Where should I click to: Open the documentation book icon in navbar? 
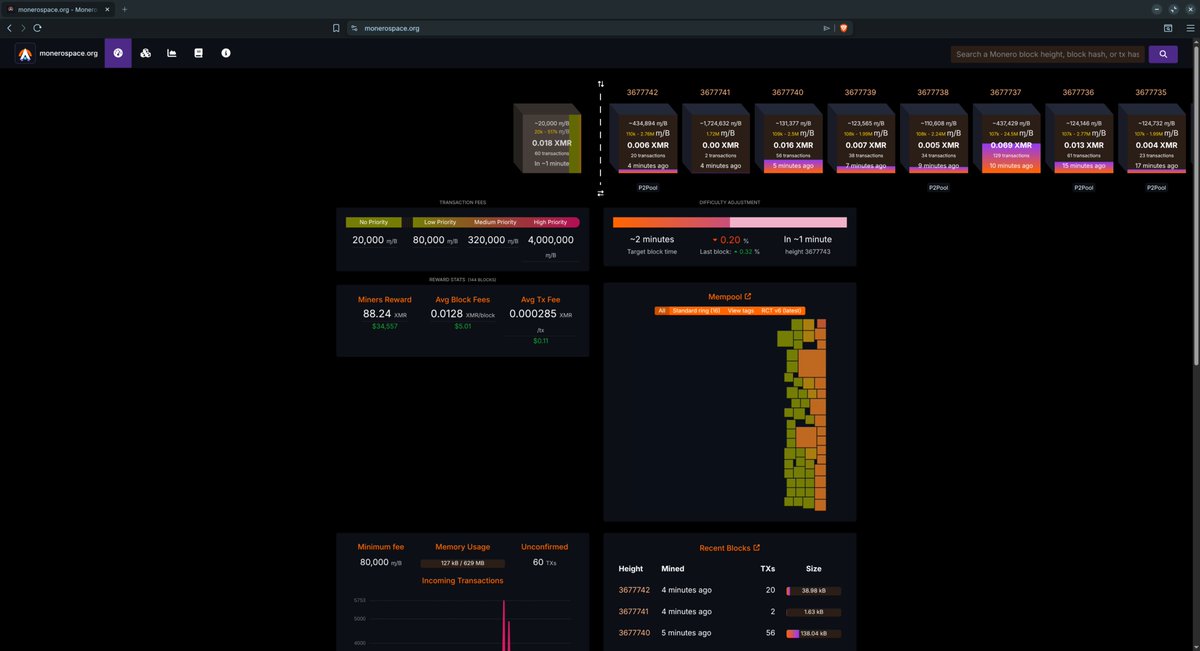click(x=199, y=53)
